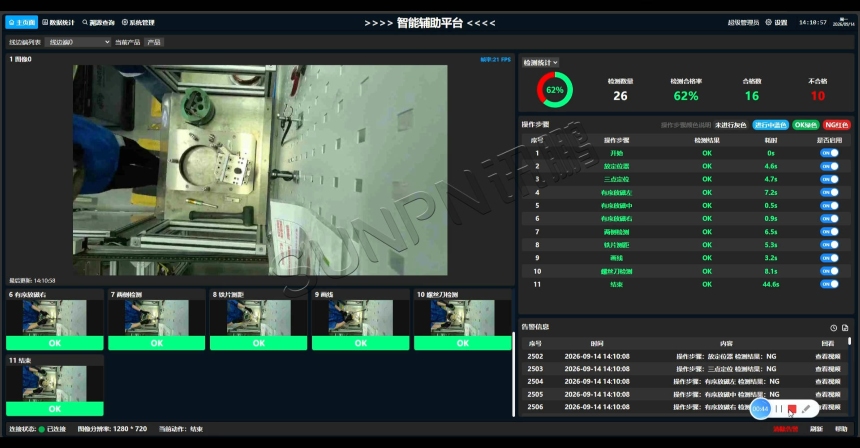This screenshot has width=860, height=448.
Task: Toggle the ON switch for step 5
Action: [x=829, y=206]
